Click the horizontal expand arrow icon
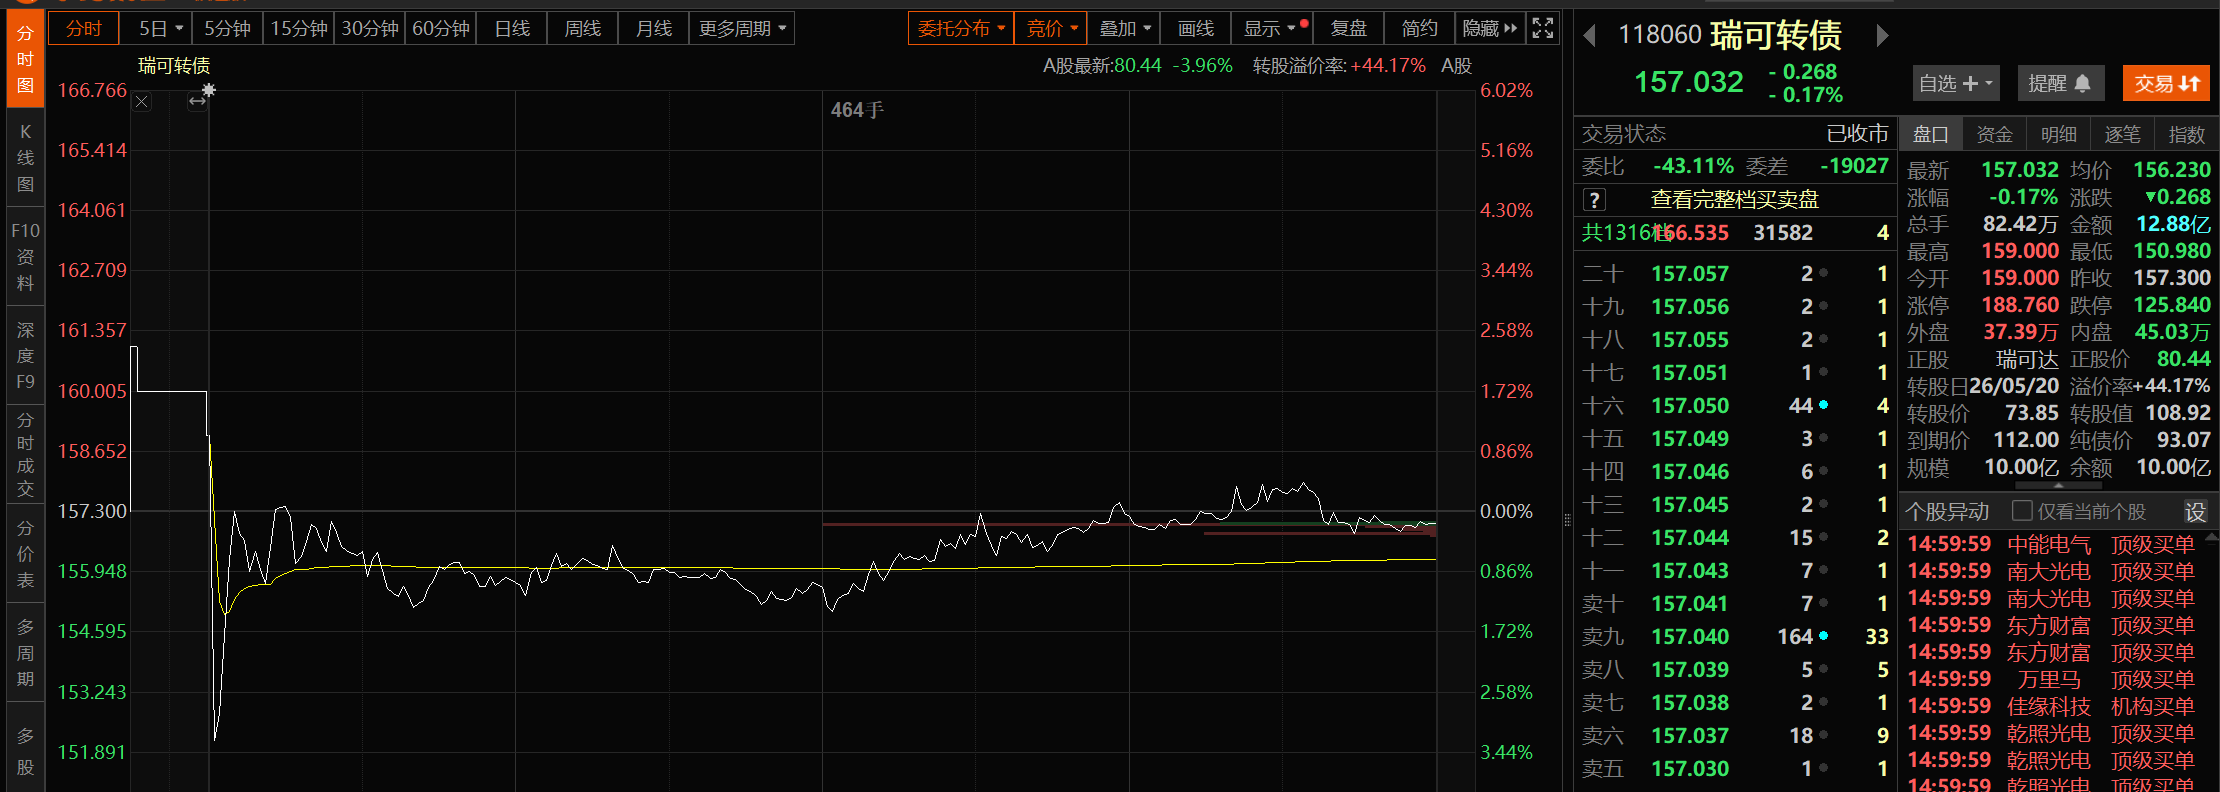 [197, 102]
